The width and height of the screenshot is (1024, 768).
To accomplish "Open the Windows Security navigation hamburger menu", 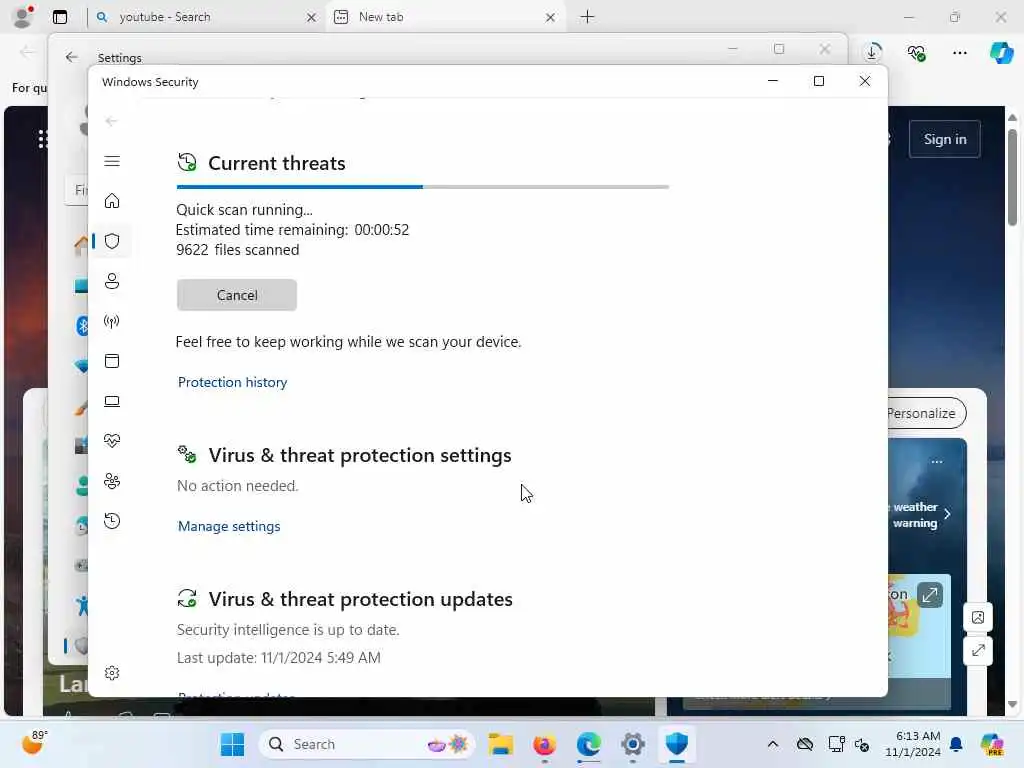I will click(x=112, y=161).
